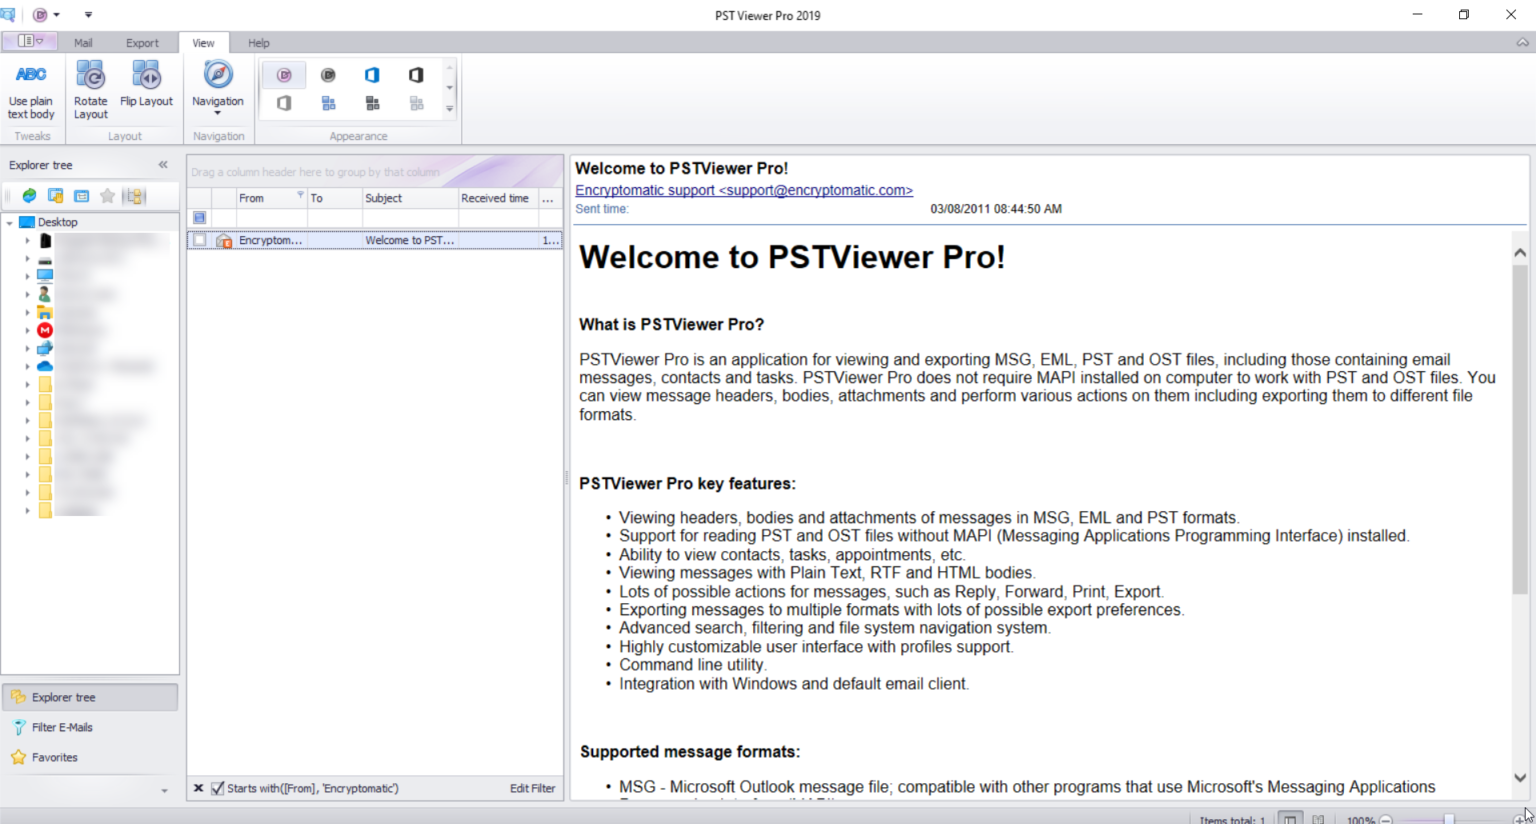Image resolution: width=1536 pixels, height=824 pixels.
Task: Click the refresh icon above the Explorer tree
Action: coord(29,196)
